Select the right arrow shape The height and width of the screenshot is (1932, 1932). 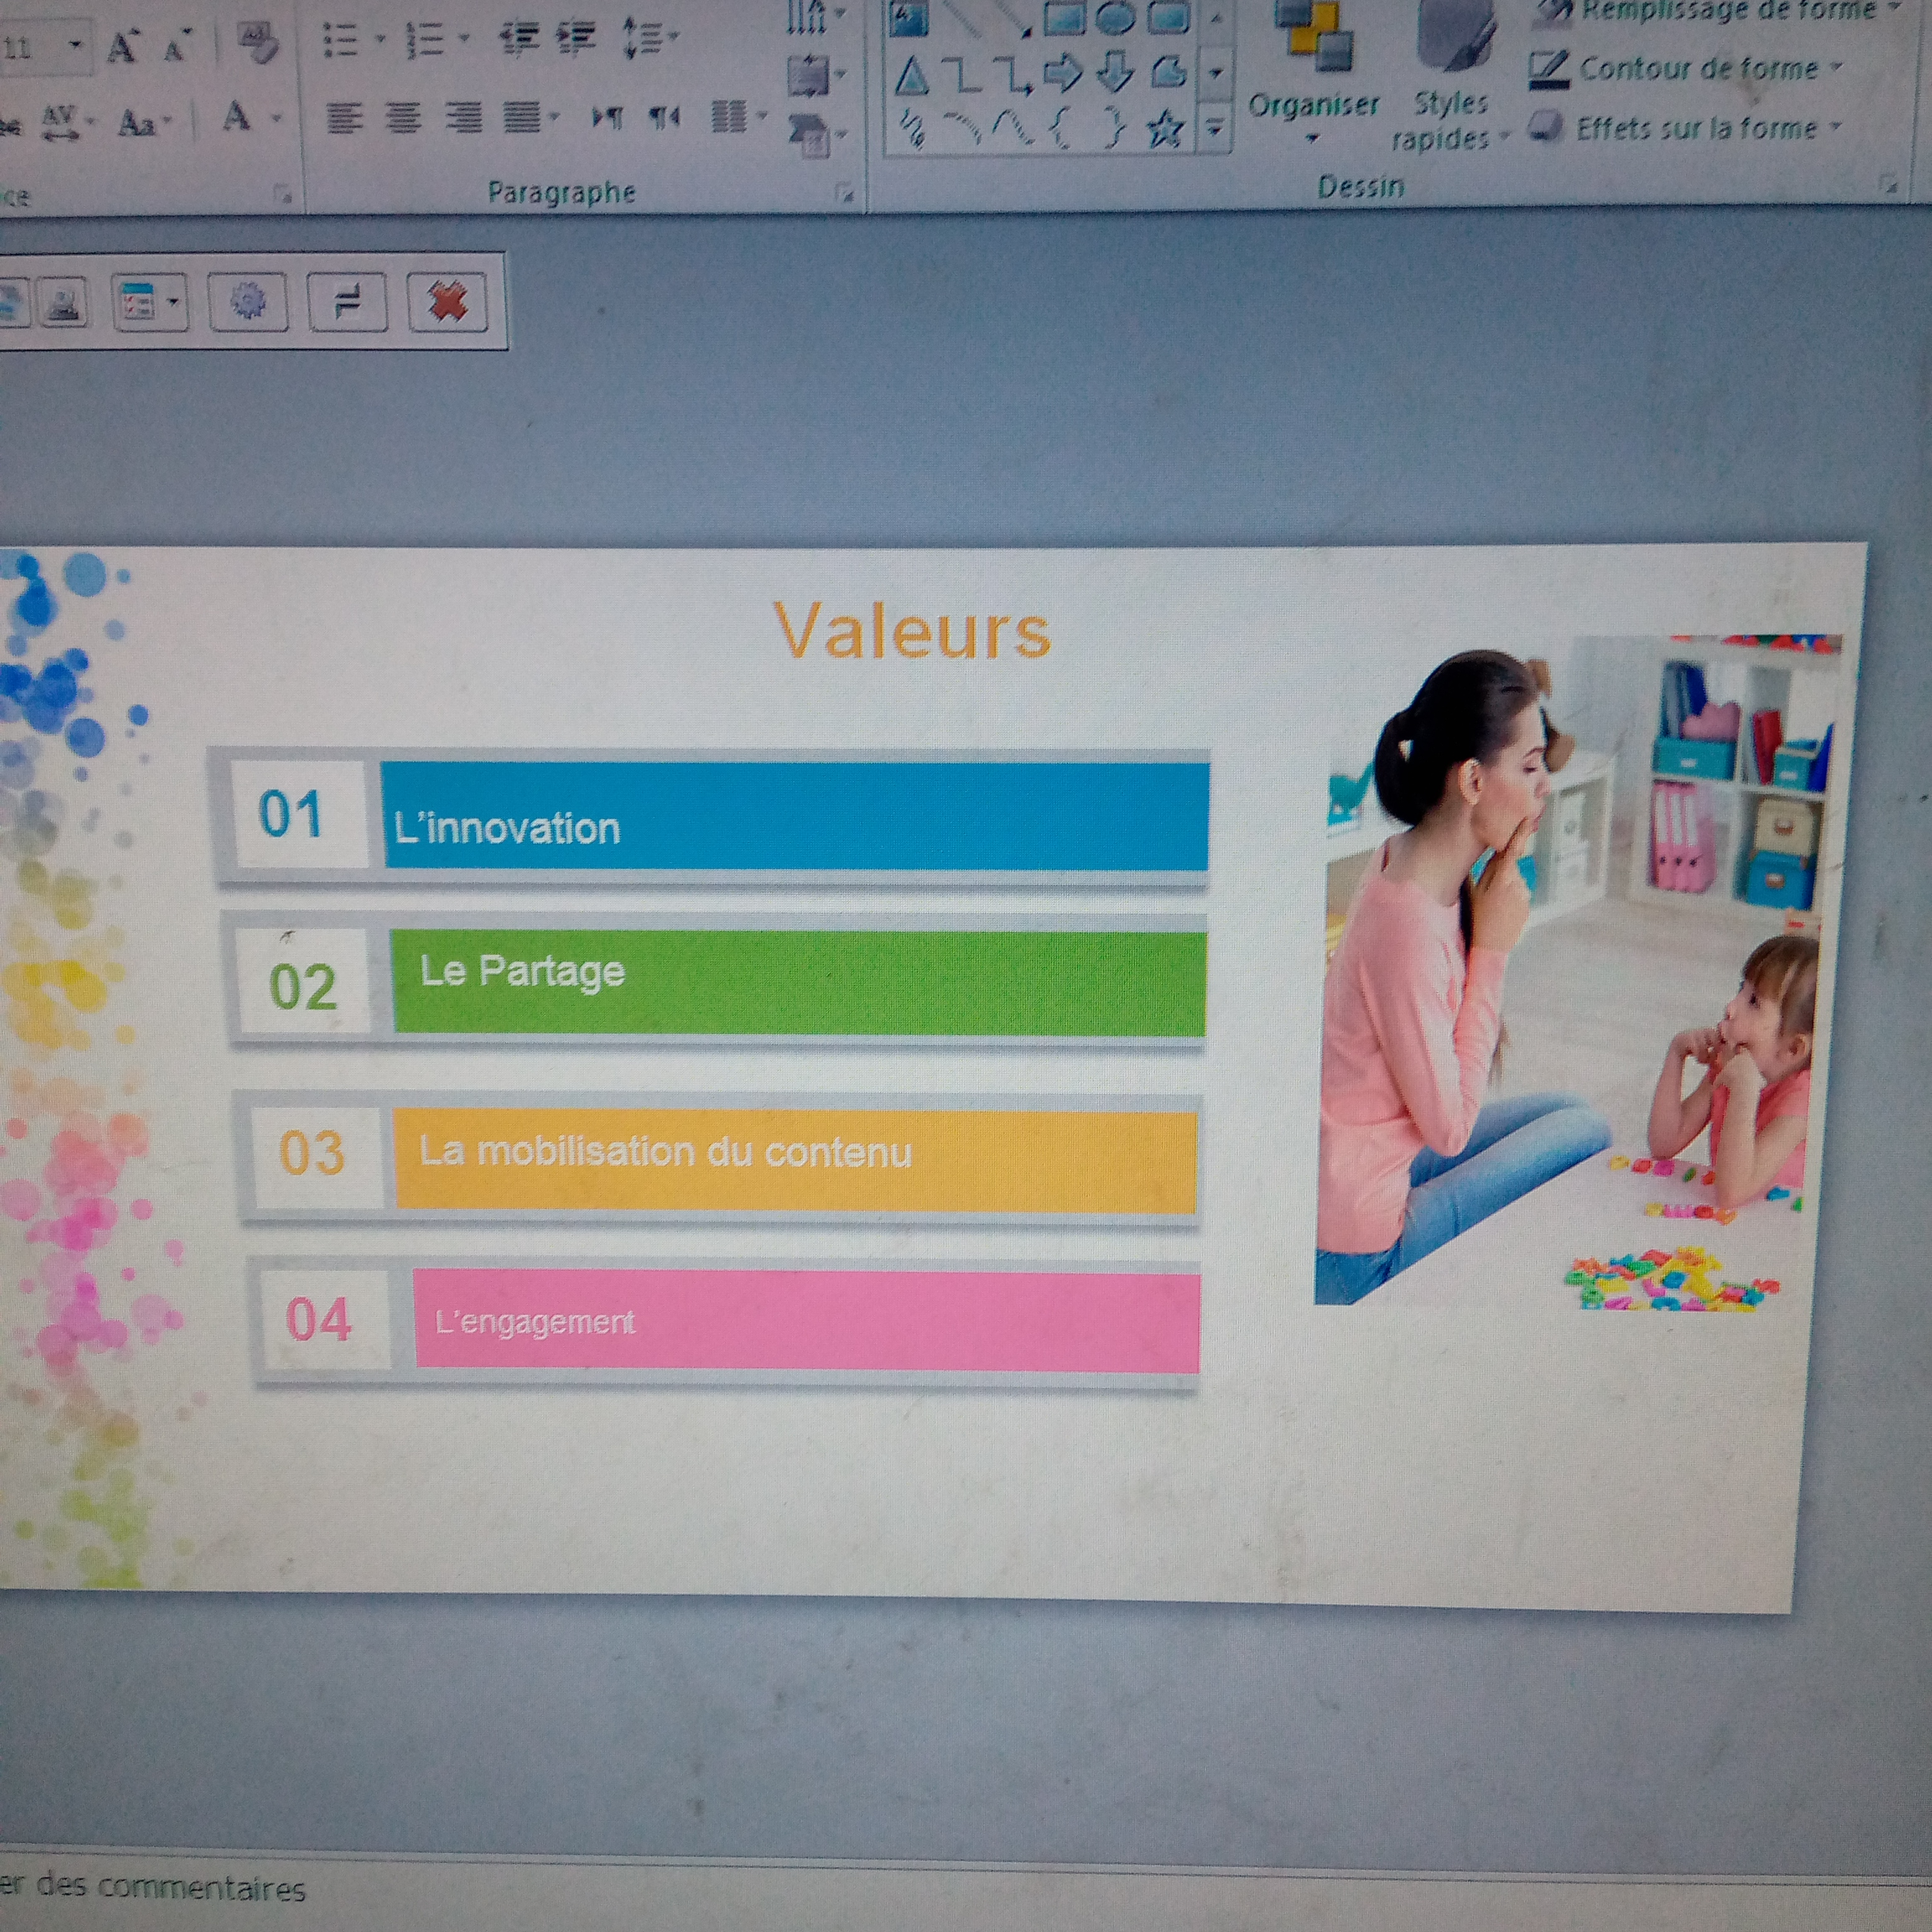click(x=1063, y=72)
